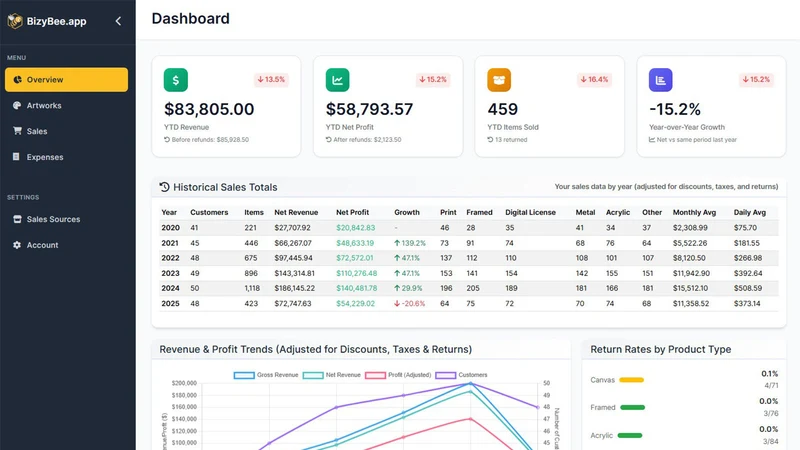
Task: Click the 2025 net profit value $54,229.02
Action: (x=355, y=304)
